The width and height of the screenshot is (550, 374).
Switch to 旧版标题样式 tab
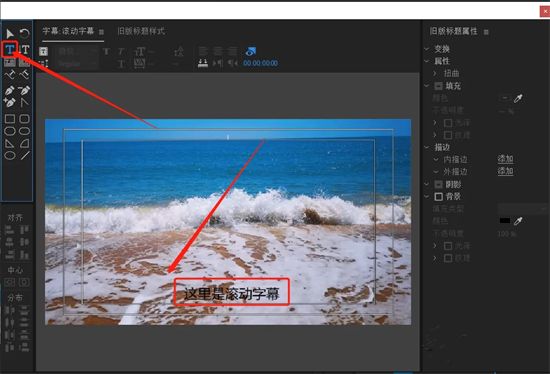pyautogui.click(x=141, y=31)
